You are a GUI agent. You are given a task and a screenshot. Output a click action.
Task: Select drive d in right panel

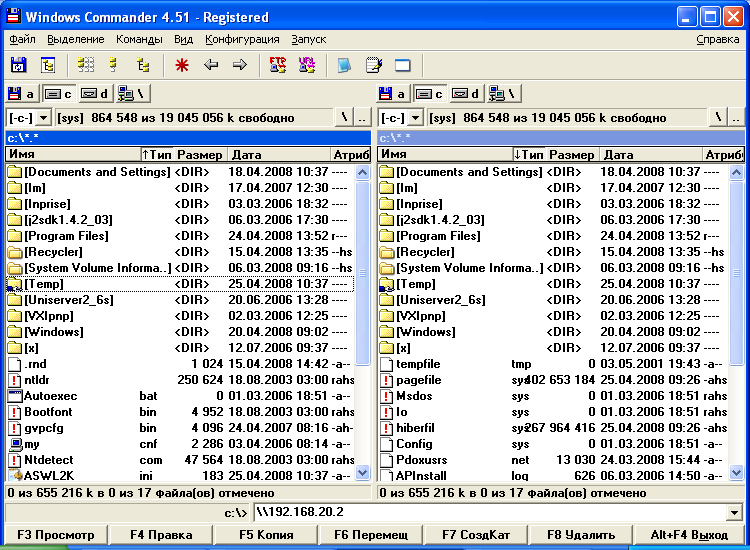tap(466, 94)
